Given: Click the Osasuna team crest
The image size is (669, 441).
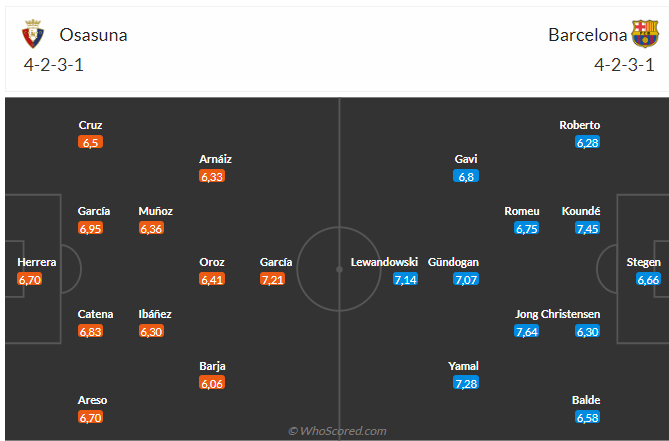Looking at the screenshot, I should [33, 35].
